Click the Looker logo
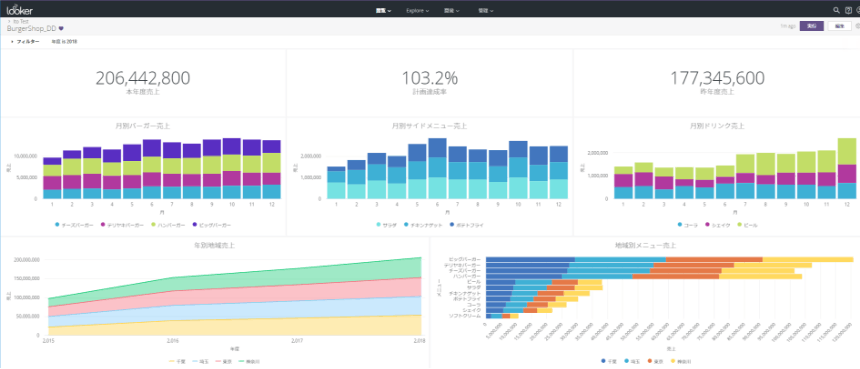 coord(20,9)
